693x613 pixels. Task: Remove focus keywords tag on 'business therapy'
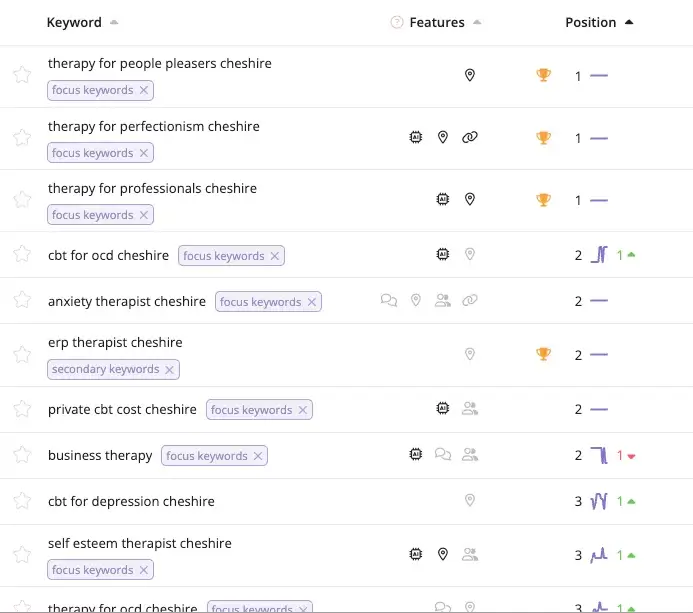pos(258,456)
